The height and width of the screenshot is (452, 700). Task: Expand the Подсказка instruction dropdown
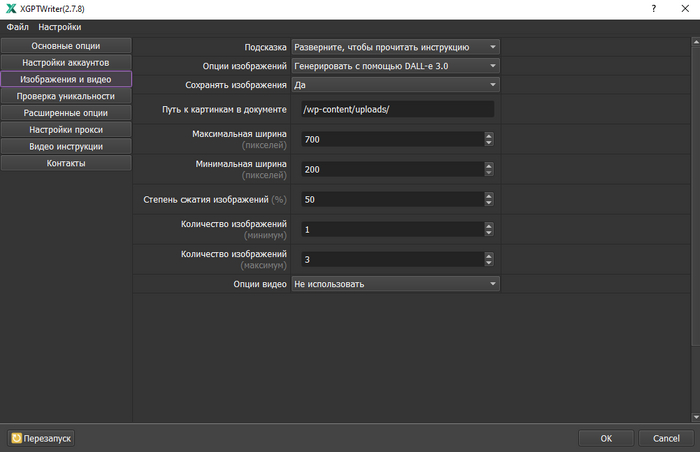pyautogui.click(x=395, y=46)
